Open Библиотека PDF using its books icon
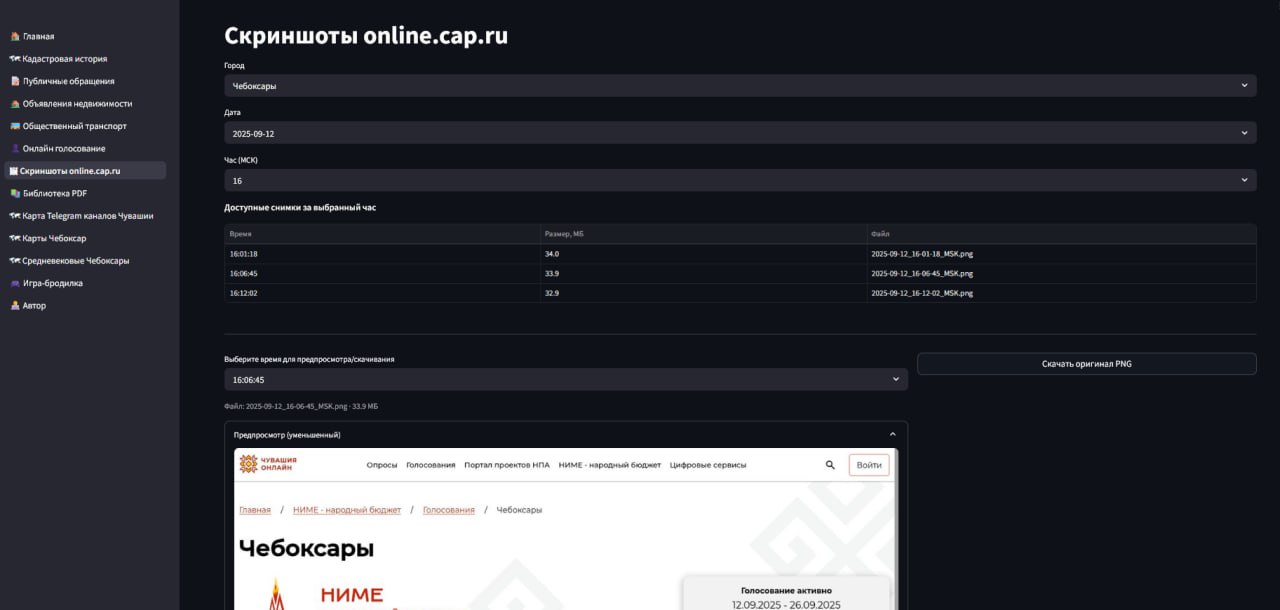The image size is (1280, 610). pyautogui.click(x=13, y=193)
